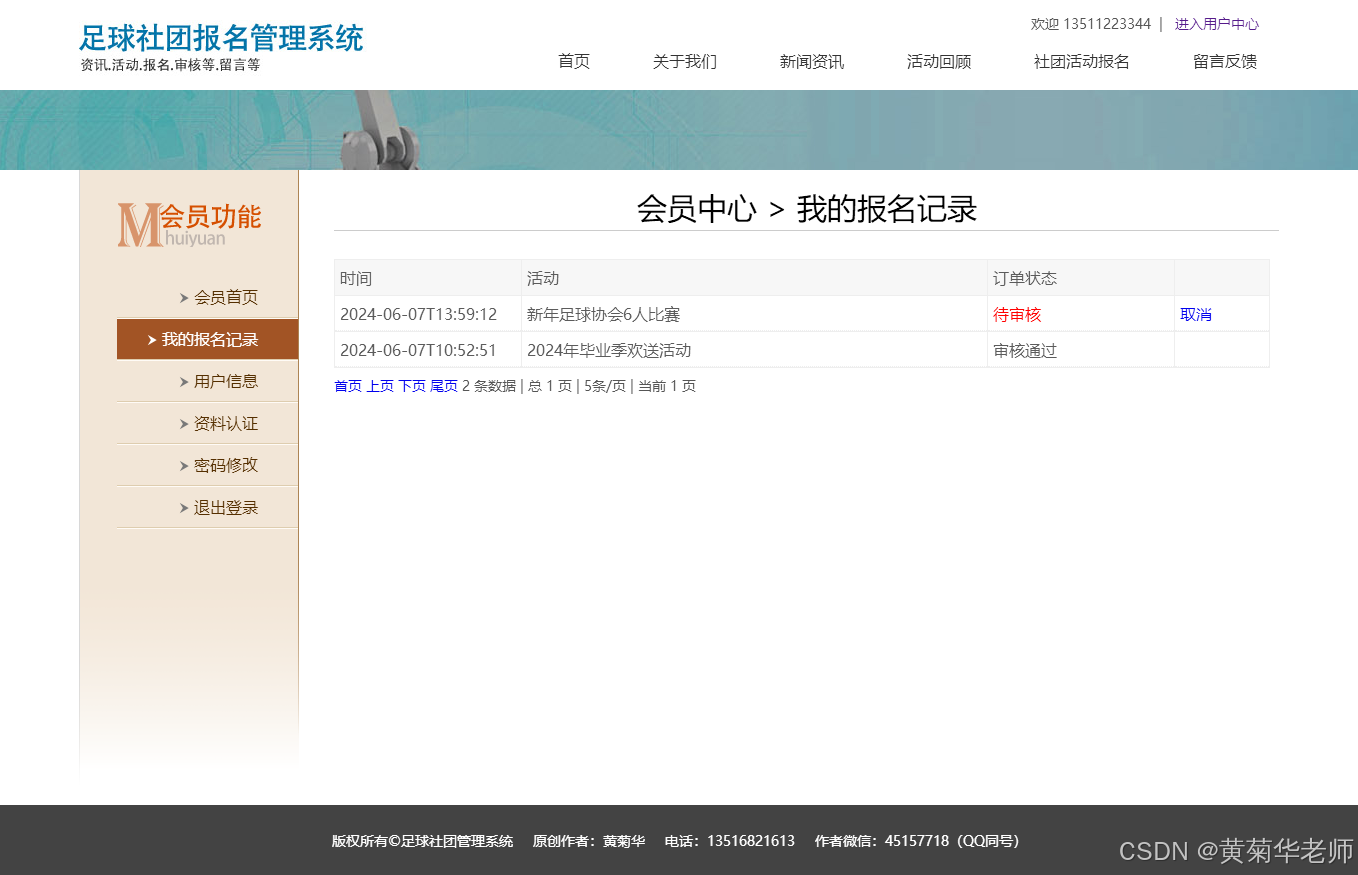Click the 进入用户中心 link

[1216, 24]
